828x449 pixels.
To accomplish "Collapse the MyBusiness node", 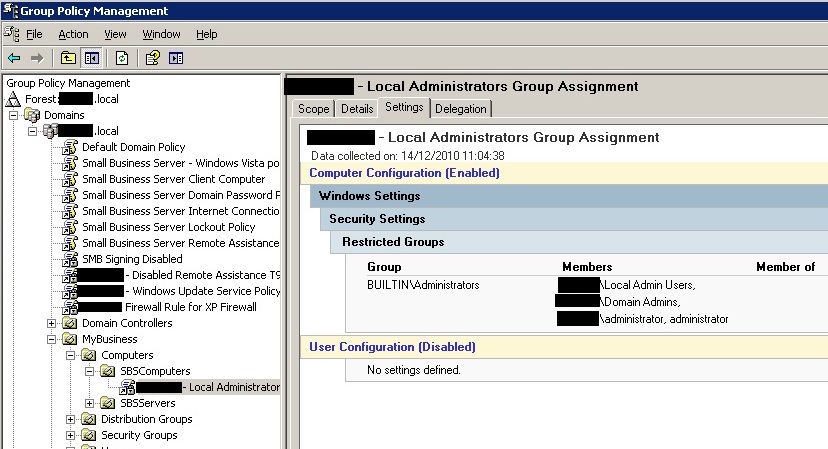I will pos(52,339).
